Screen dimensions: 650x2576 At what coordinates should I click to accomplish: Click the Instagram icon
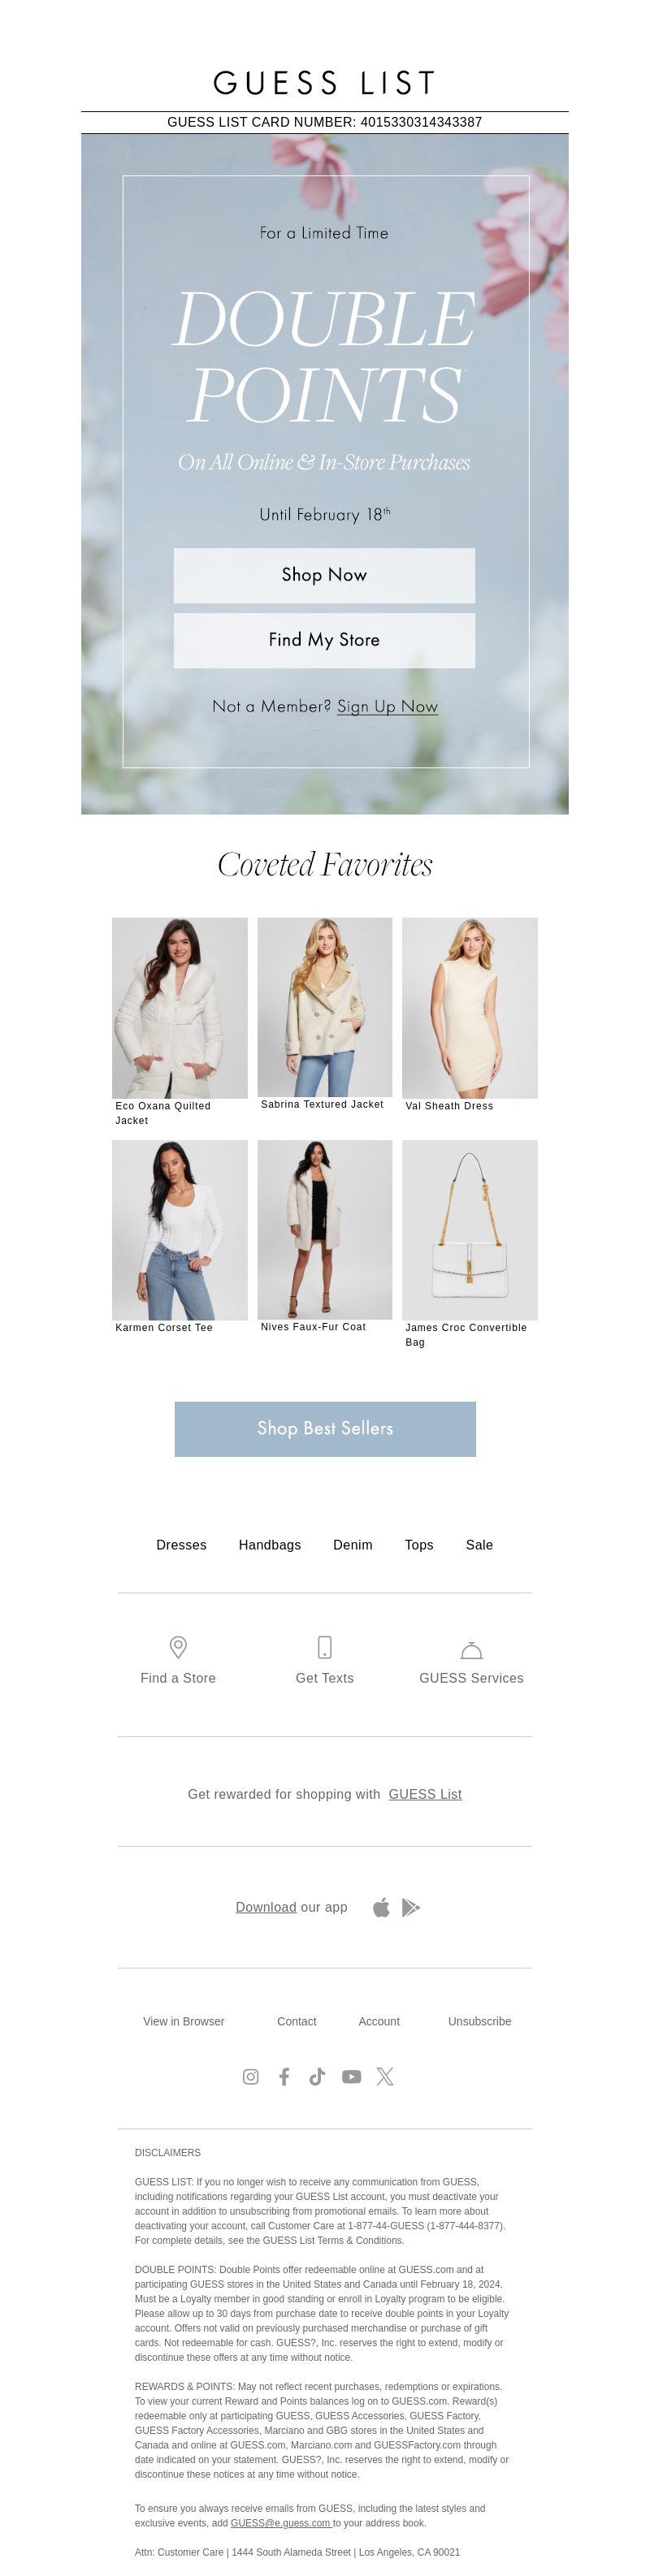coord(251,2077)
